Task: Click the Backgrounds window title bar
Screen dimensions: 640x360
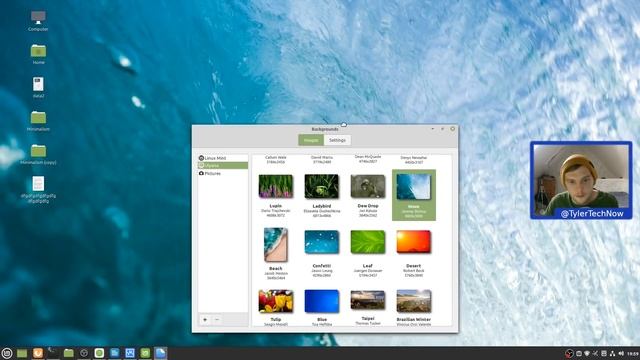Action: [x=325, y=129]
